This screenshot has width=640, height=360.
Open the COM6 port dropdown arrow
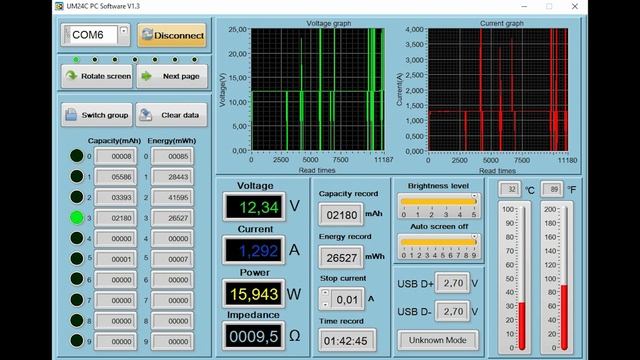pos(123,31)
